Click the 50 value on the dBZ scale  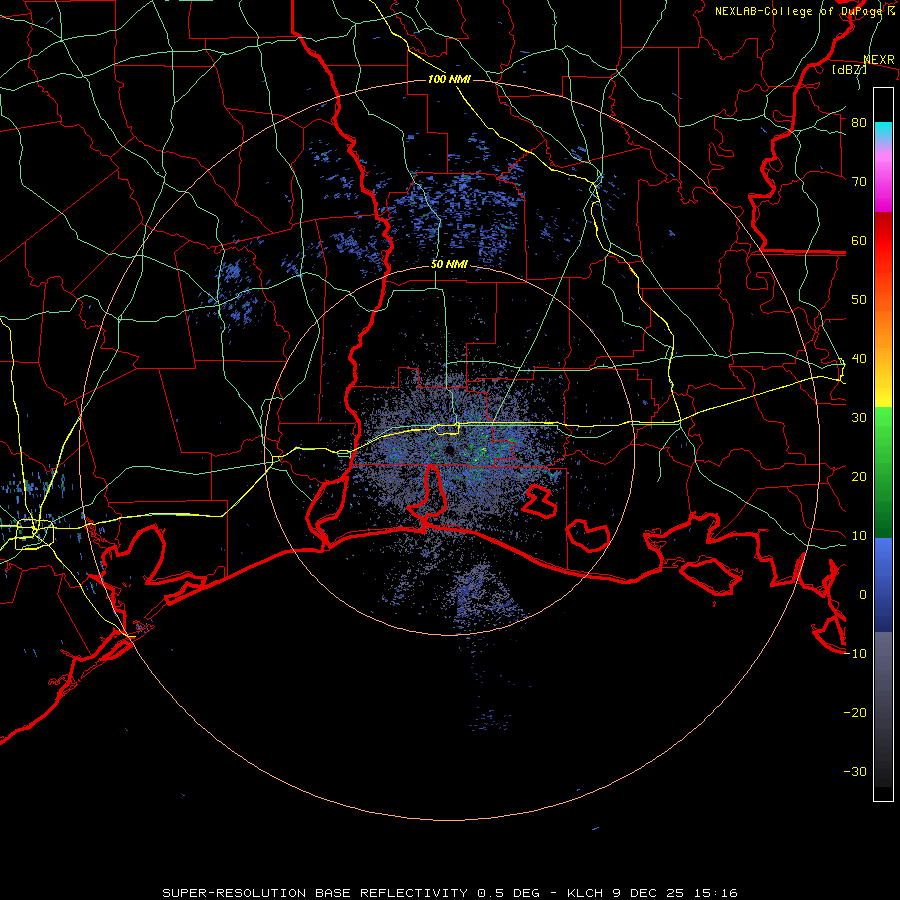[x=859, y=300]
